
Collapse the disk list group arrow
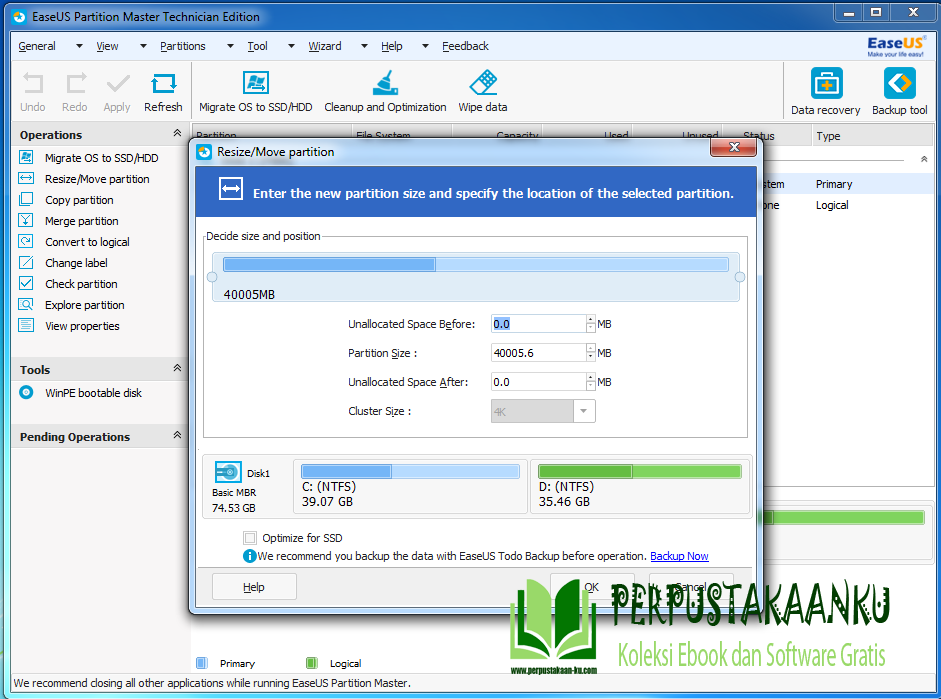(x=924, y=159)
